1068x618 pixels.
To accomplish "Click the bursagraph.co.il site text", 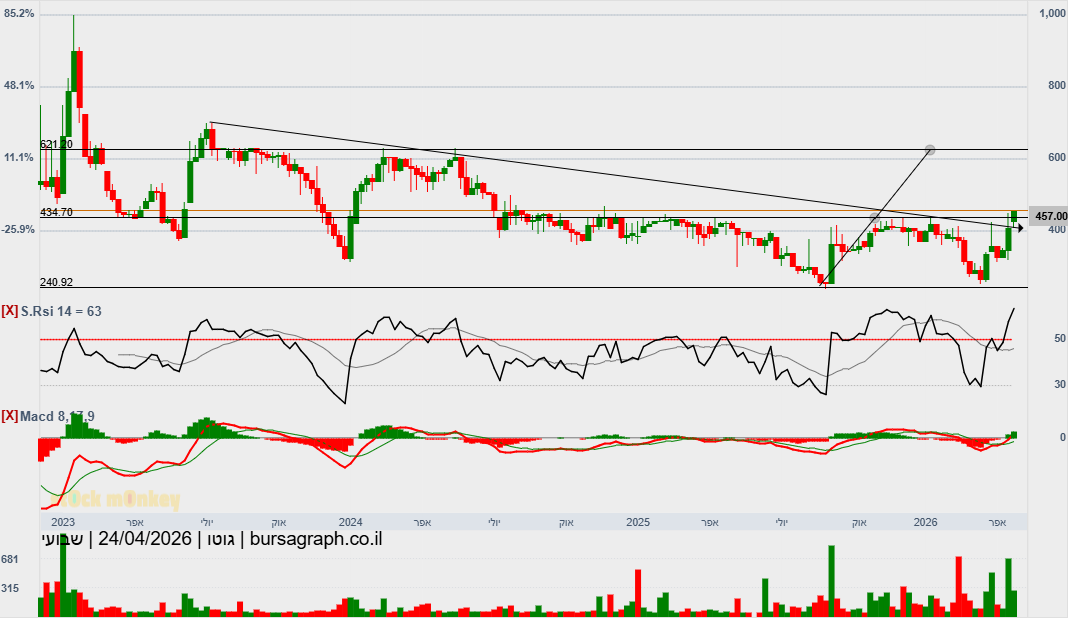I will point(316,539).
